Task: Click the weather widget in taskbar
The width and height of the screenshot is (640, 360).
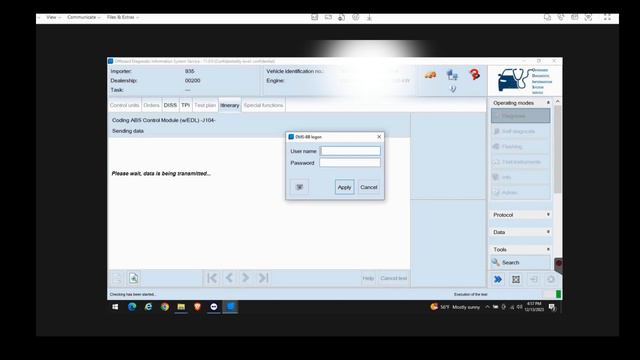Action: (455, 307)
